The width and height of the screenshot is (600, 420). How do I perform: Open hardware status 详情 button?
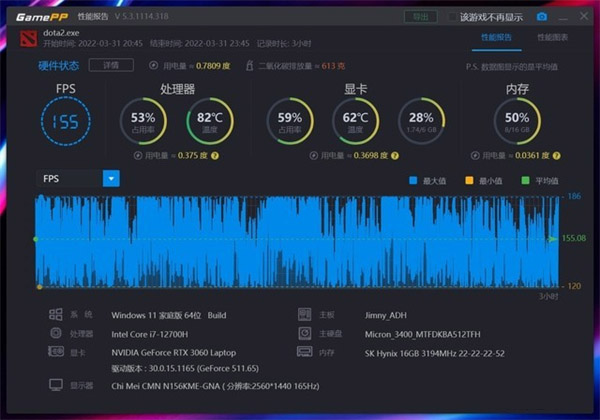point(111,65)
